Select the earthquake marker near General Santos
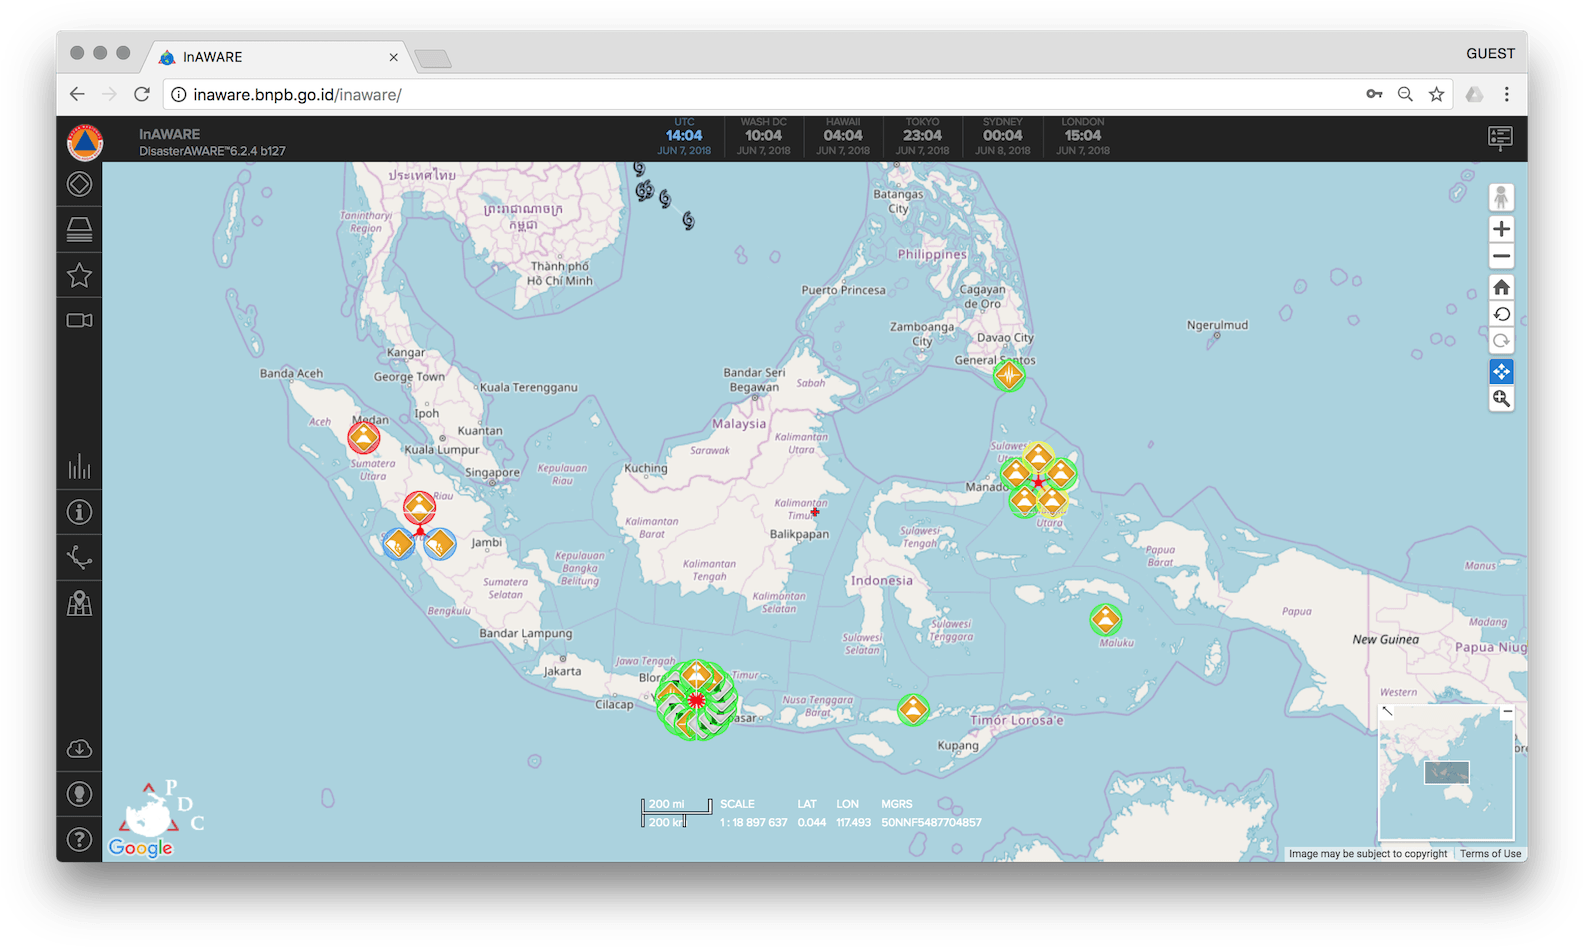This screenshot has height=947, width=1583. [1009, 375]
